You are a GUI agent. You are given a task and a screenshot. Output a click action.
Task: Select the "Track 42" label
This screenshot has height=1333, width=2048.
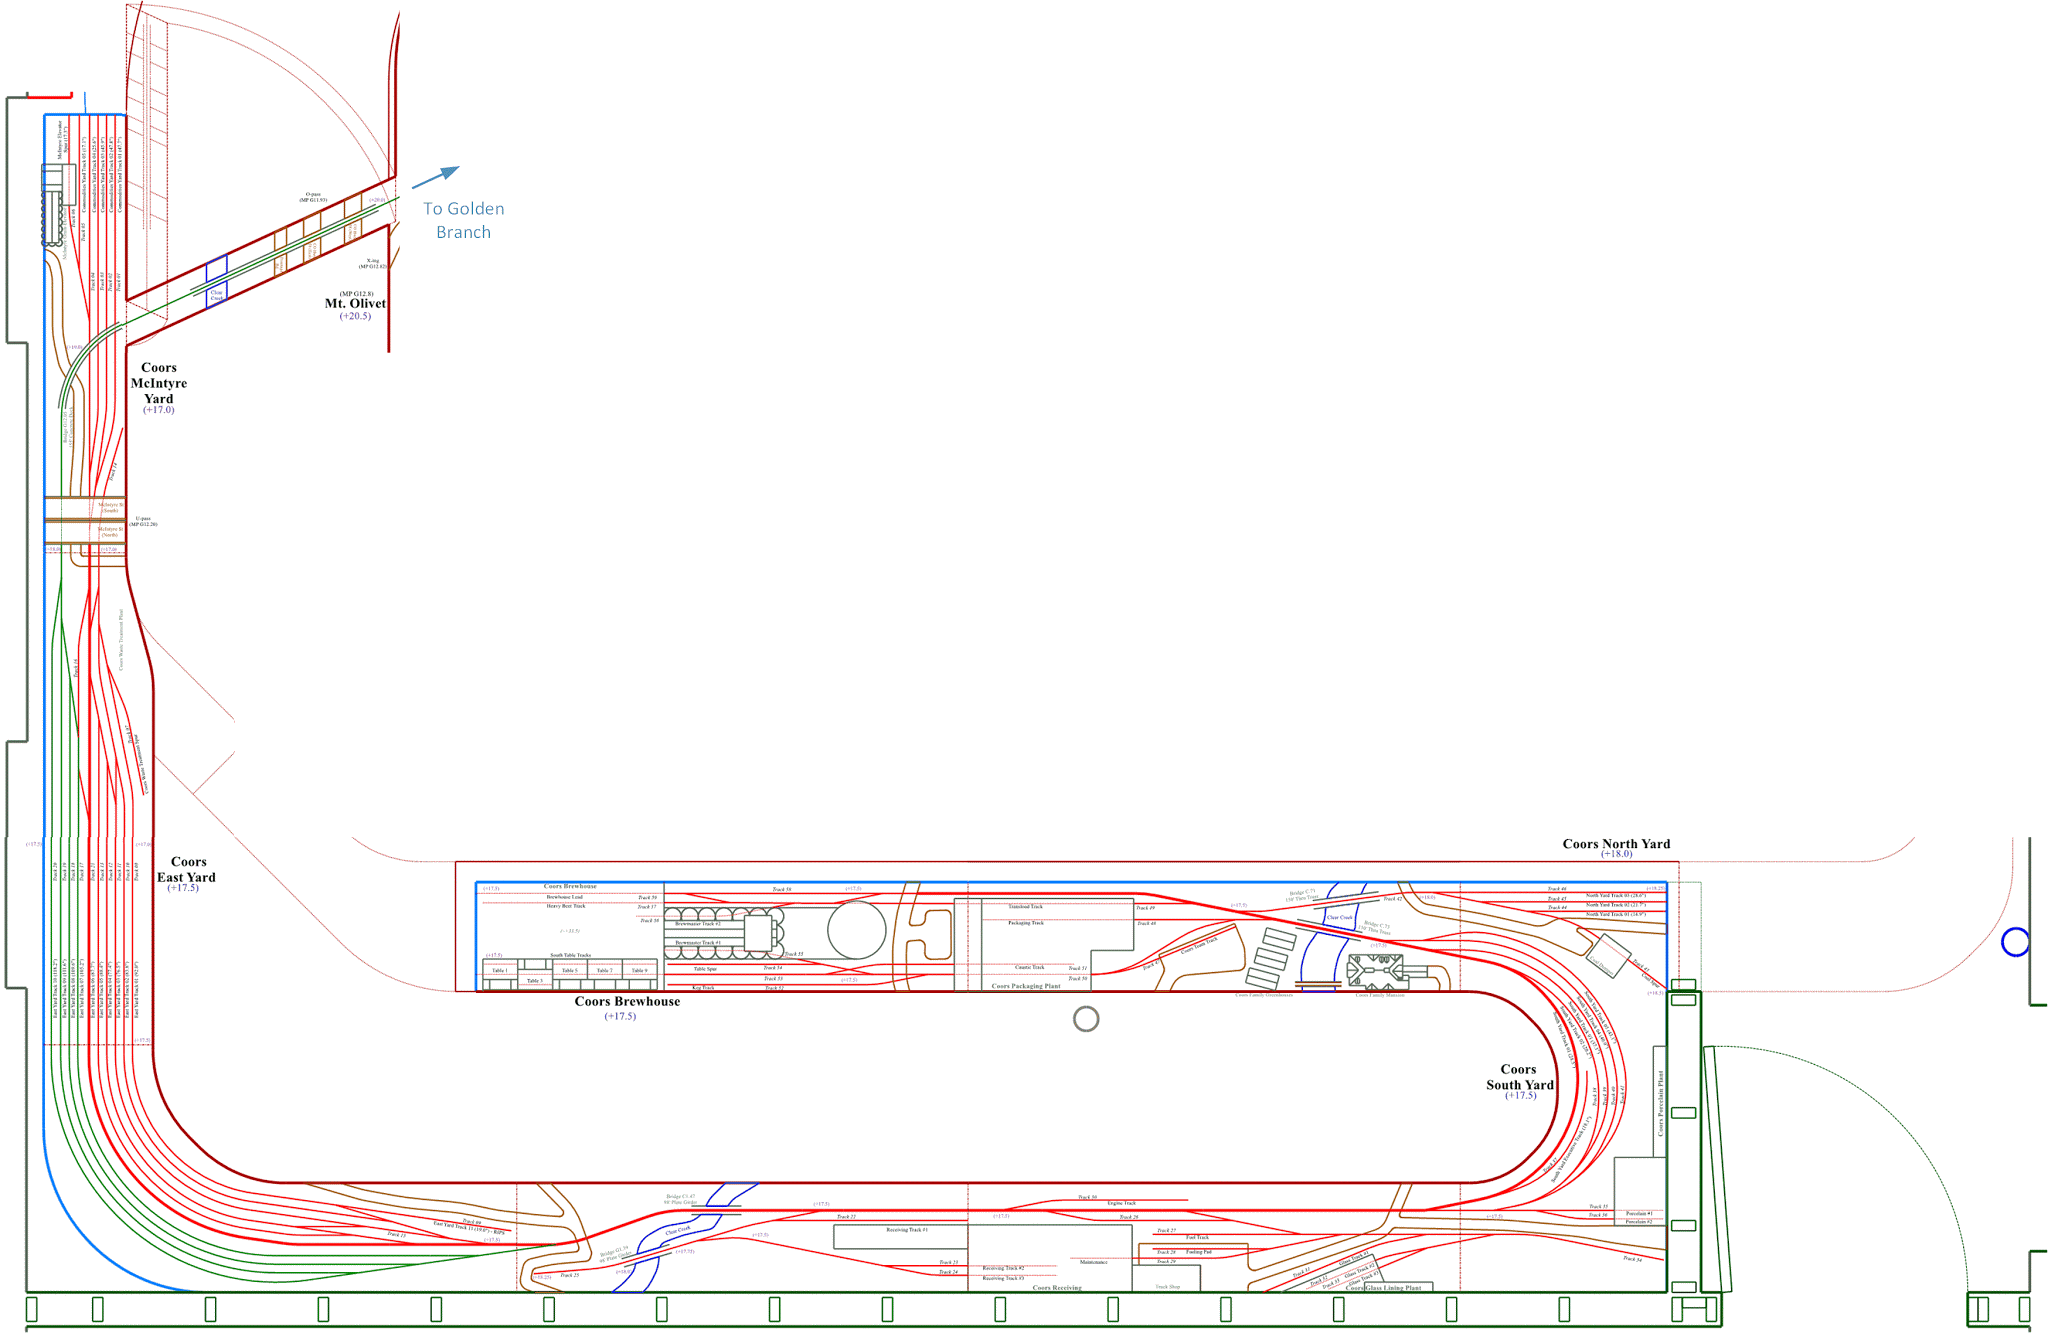(x=1393, y=899)
